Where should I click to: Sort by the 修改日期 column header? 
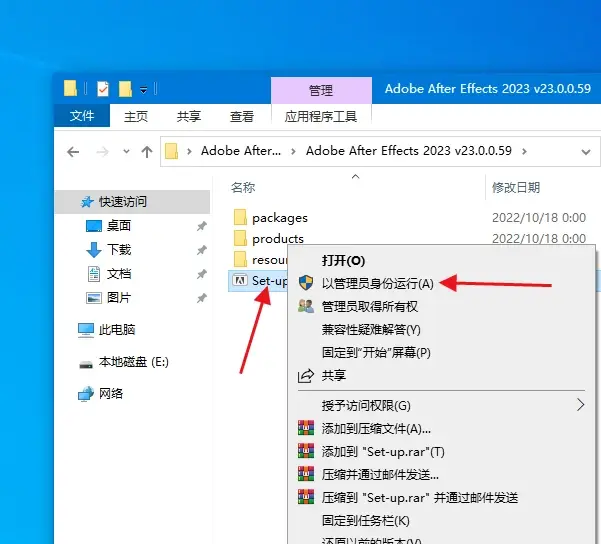[x=516, y=187]
